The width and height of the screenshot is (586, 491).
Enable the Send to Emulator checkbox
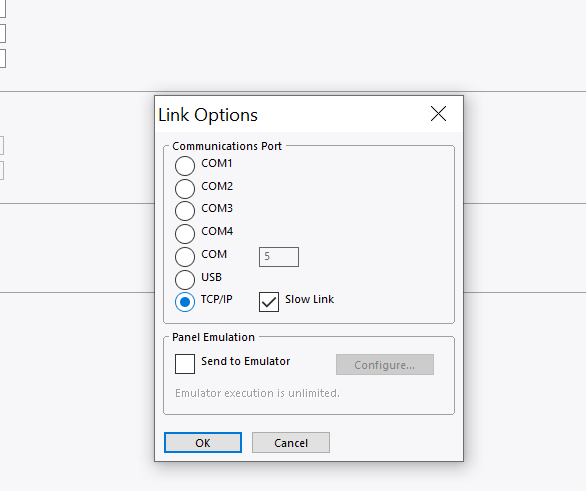pos(185,364)
